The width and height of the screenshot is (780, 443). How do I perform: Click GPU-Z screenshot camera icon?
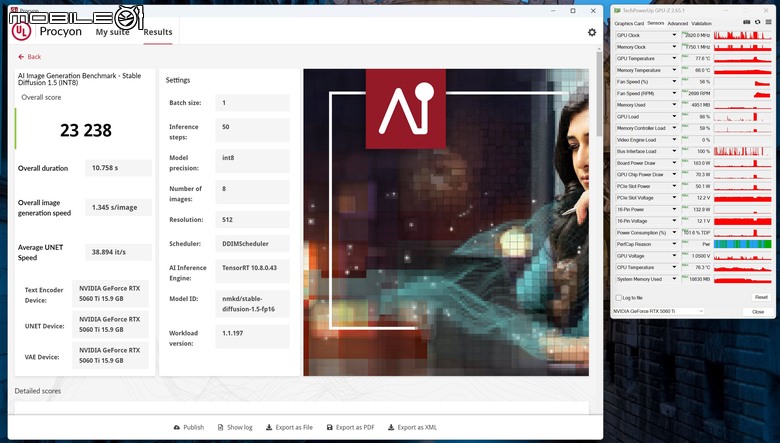[x=746, y=22]
